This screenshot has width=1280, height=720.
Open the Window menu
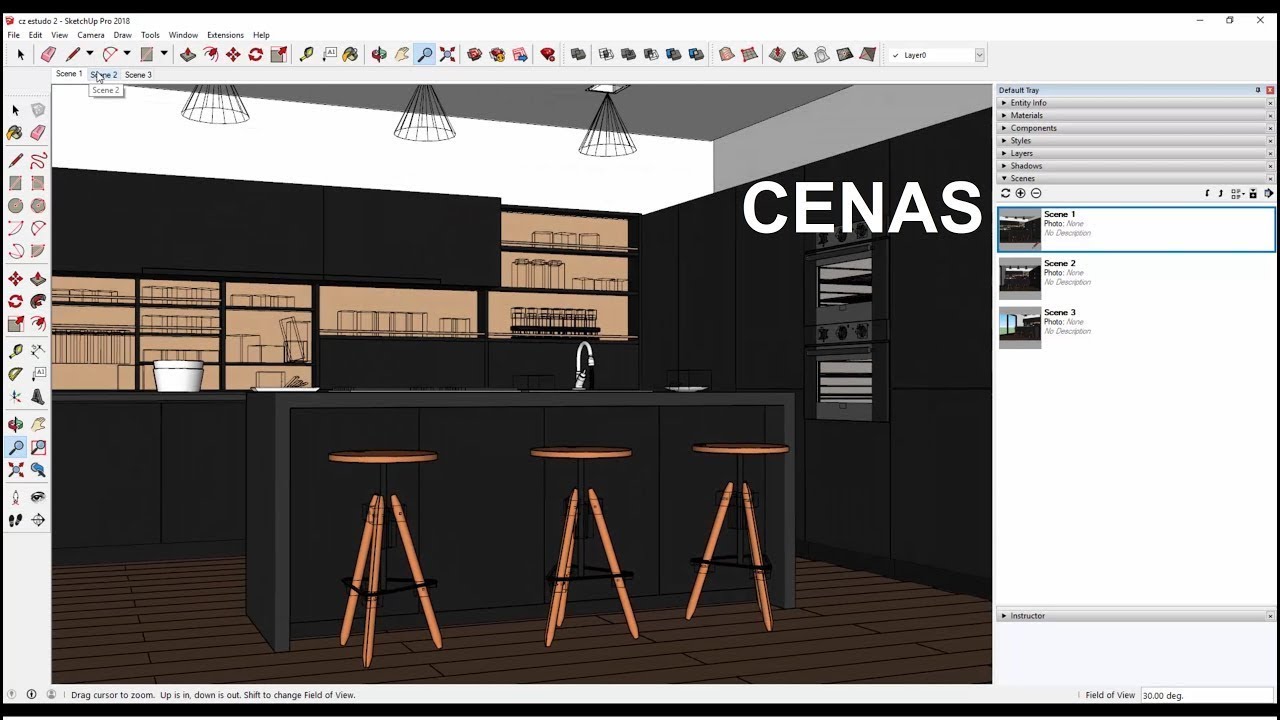(x=183, y=35)
